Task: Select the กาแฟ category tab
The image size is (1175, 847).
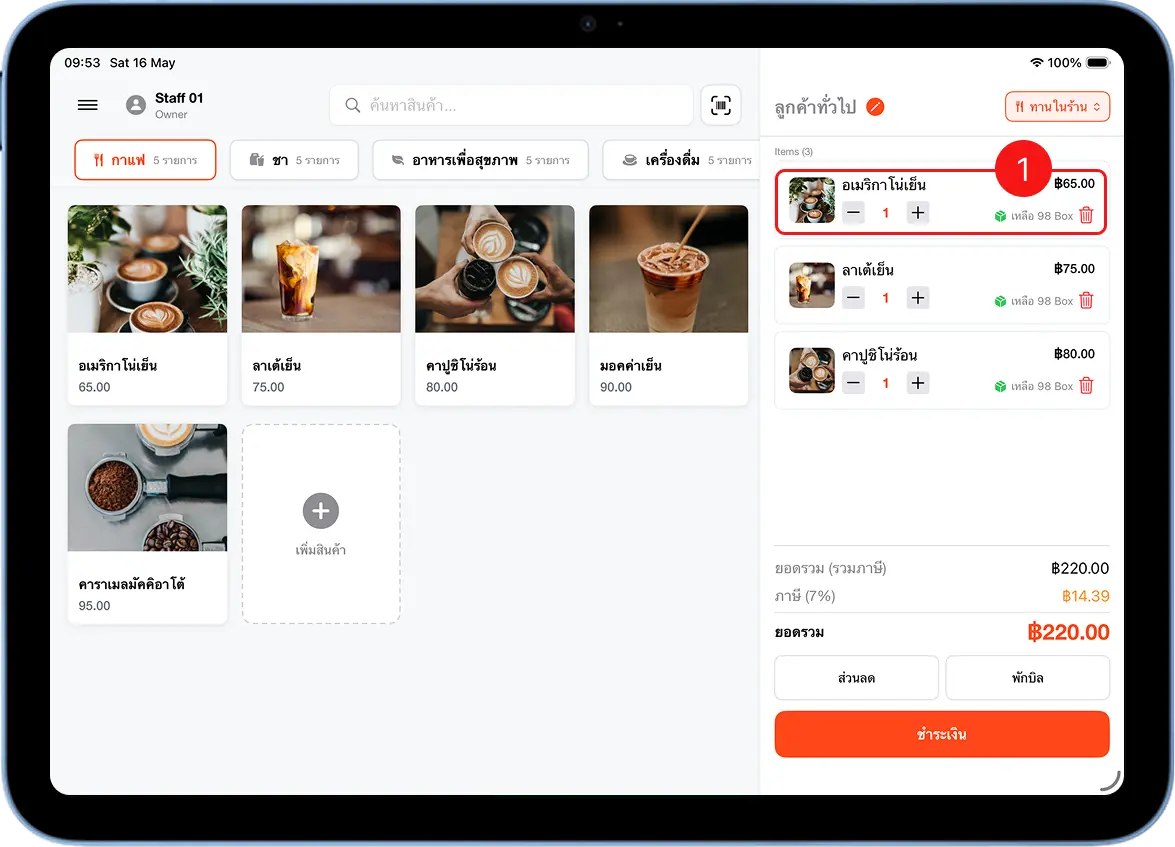Action: pos(145,160)
